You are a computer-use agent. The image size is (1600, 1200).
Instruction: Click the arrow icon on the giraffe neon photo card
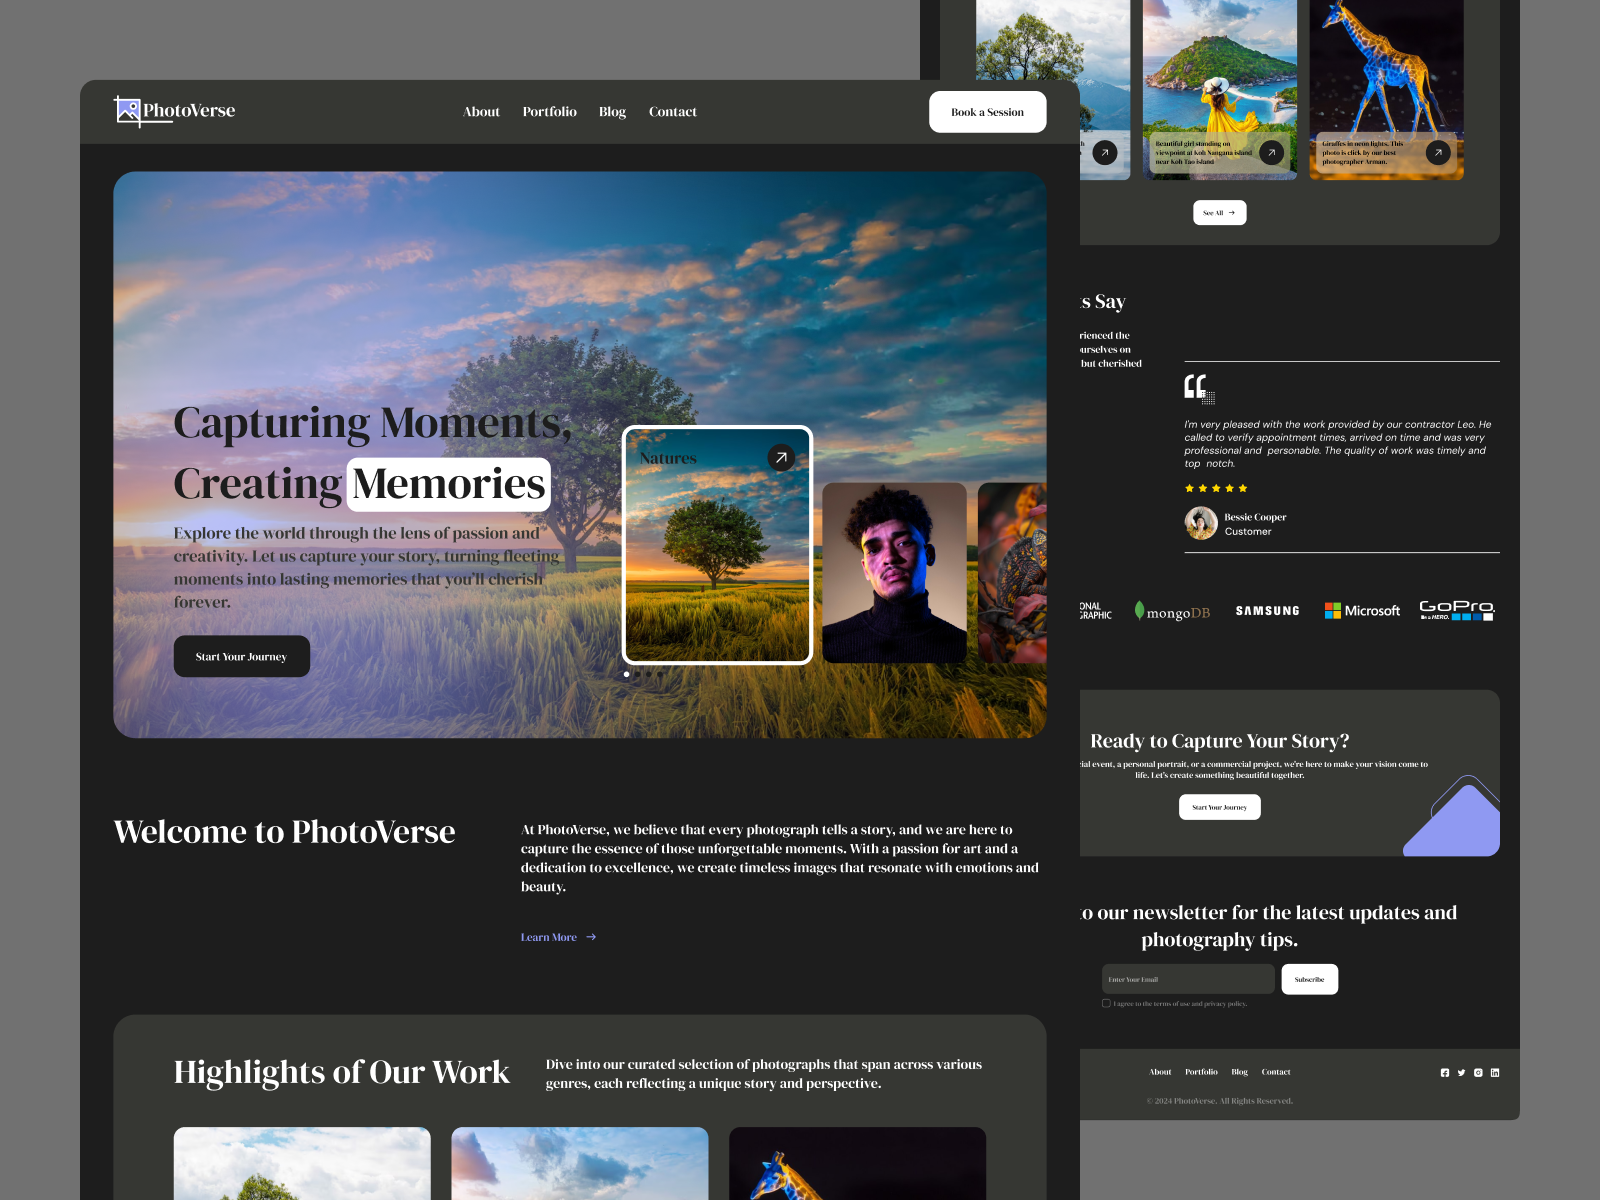[1438, 152]
